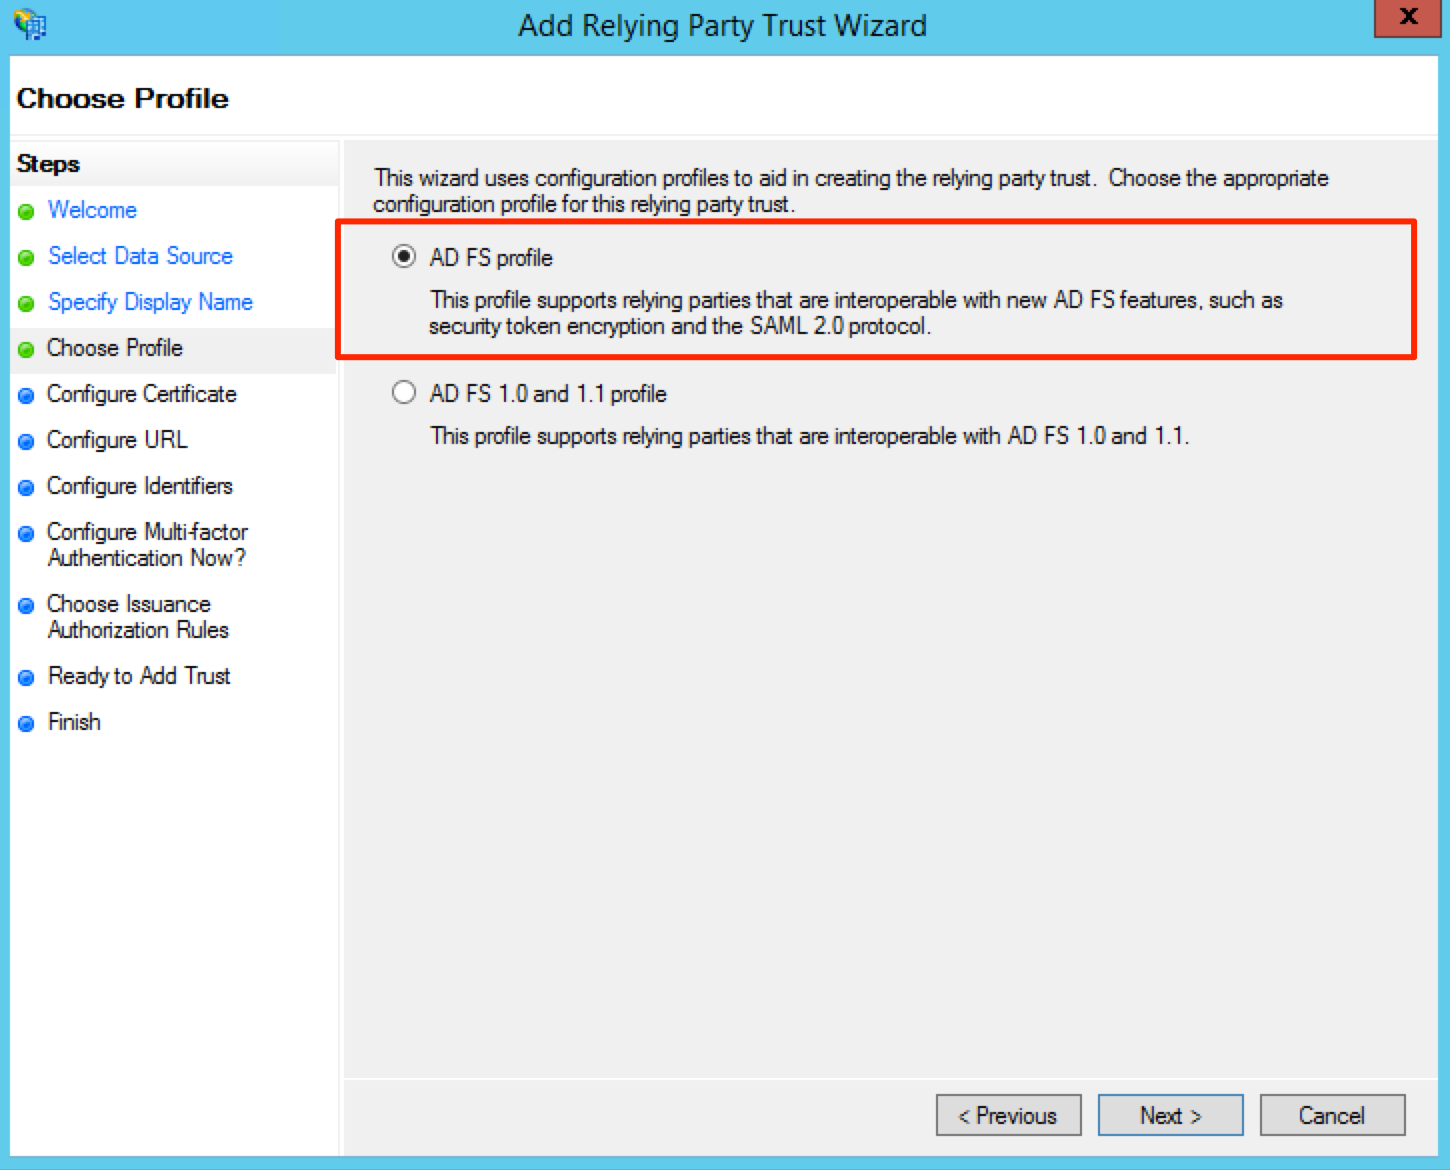Viewport: 1450px width, 1170px height.
Task: Click the blue bullet beside Configure URL
Action: point(27,442)
